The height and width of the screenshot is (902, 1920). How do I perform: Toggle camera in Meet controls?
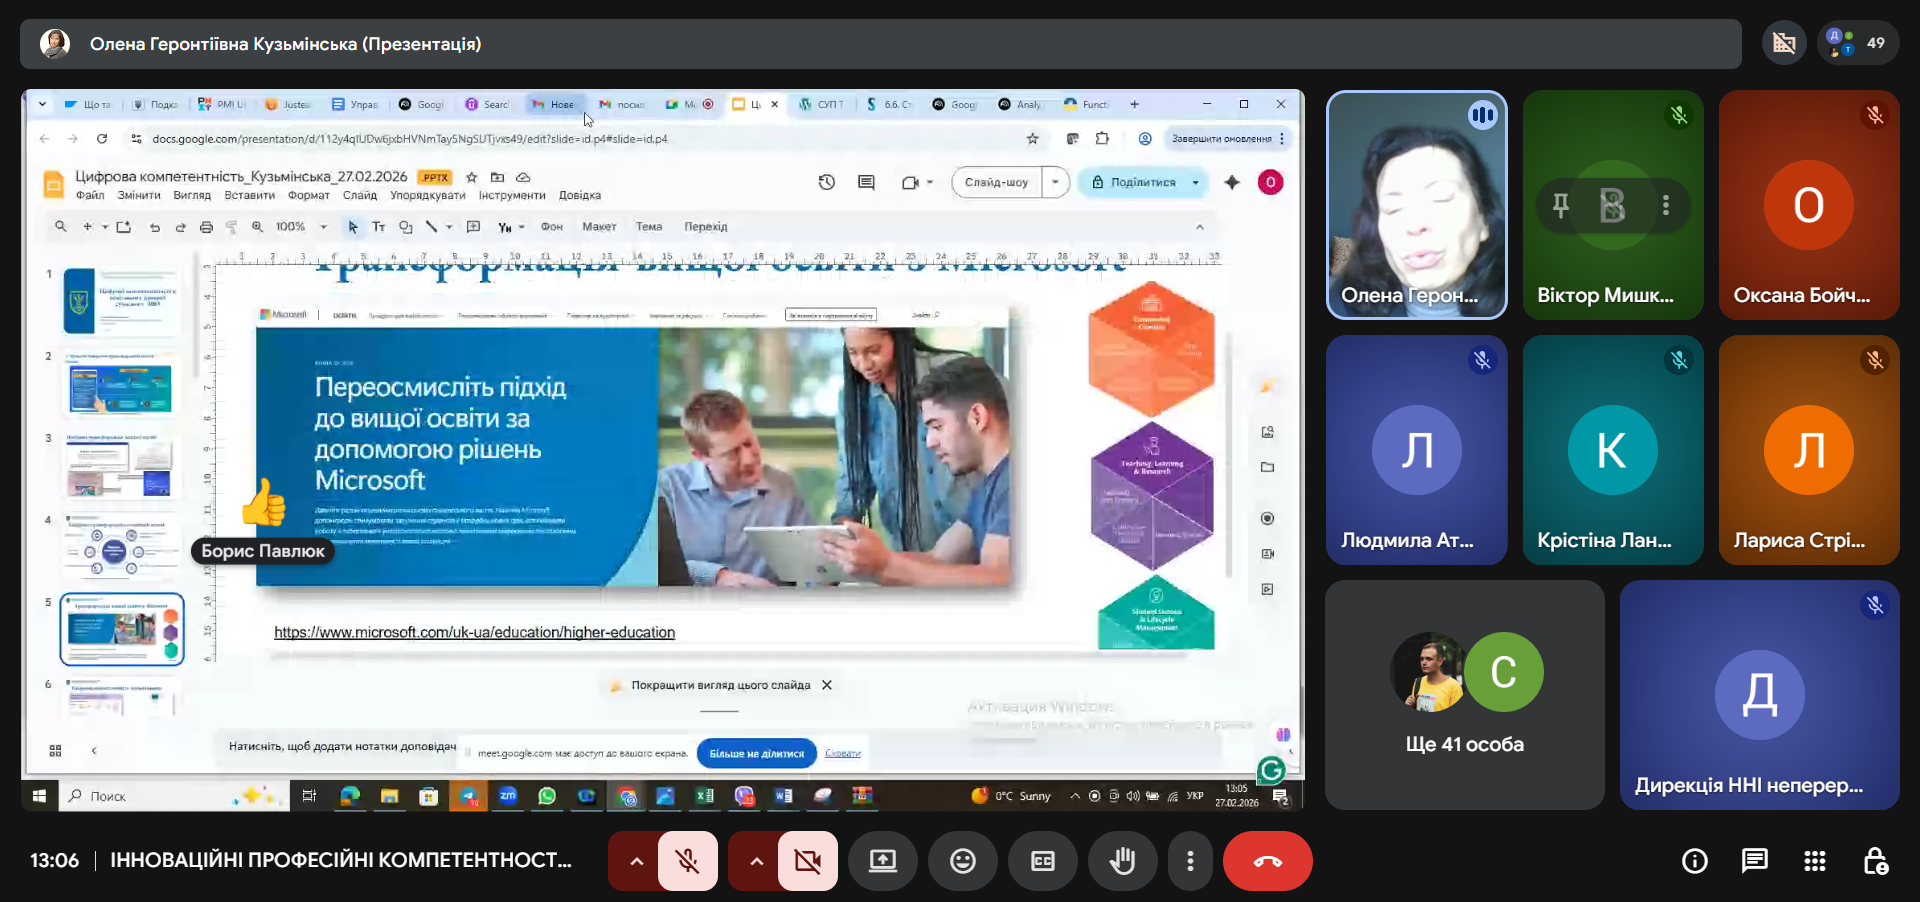coord(808,861)
